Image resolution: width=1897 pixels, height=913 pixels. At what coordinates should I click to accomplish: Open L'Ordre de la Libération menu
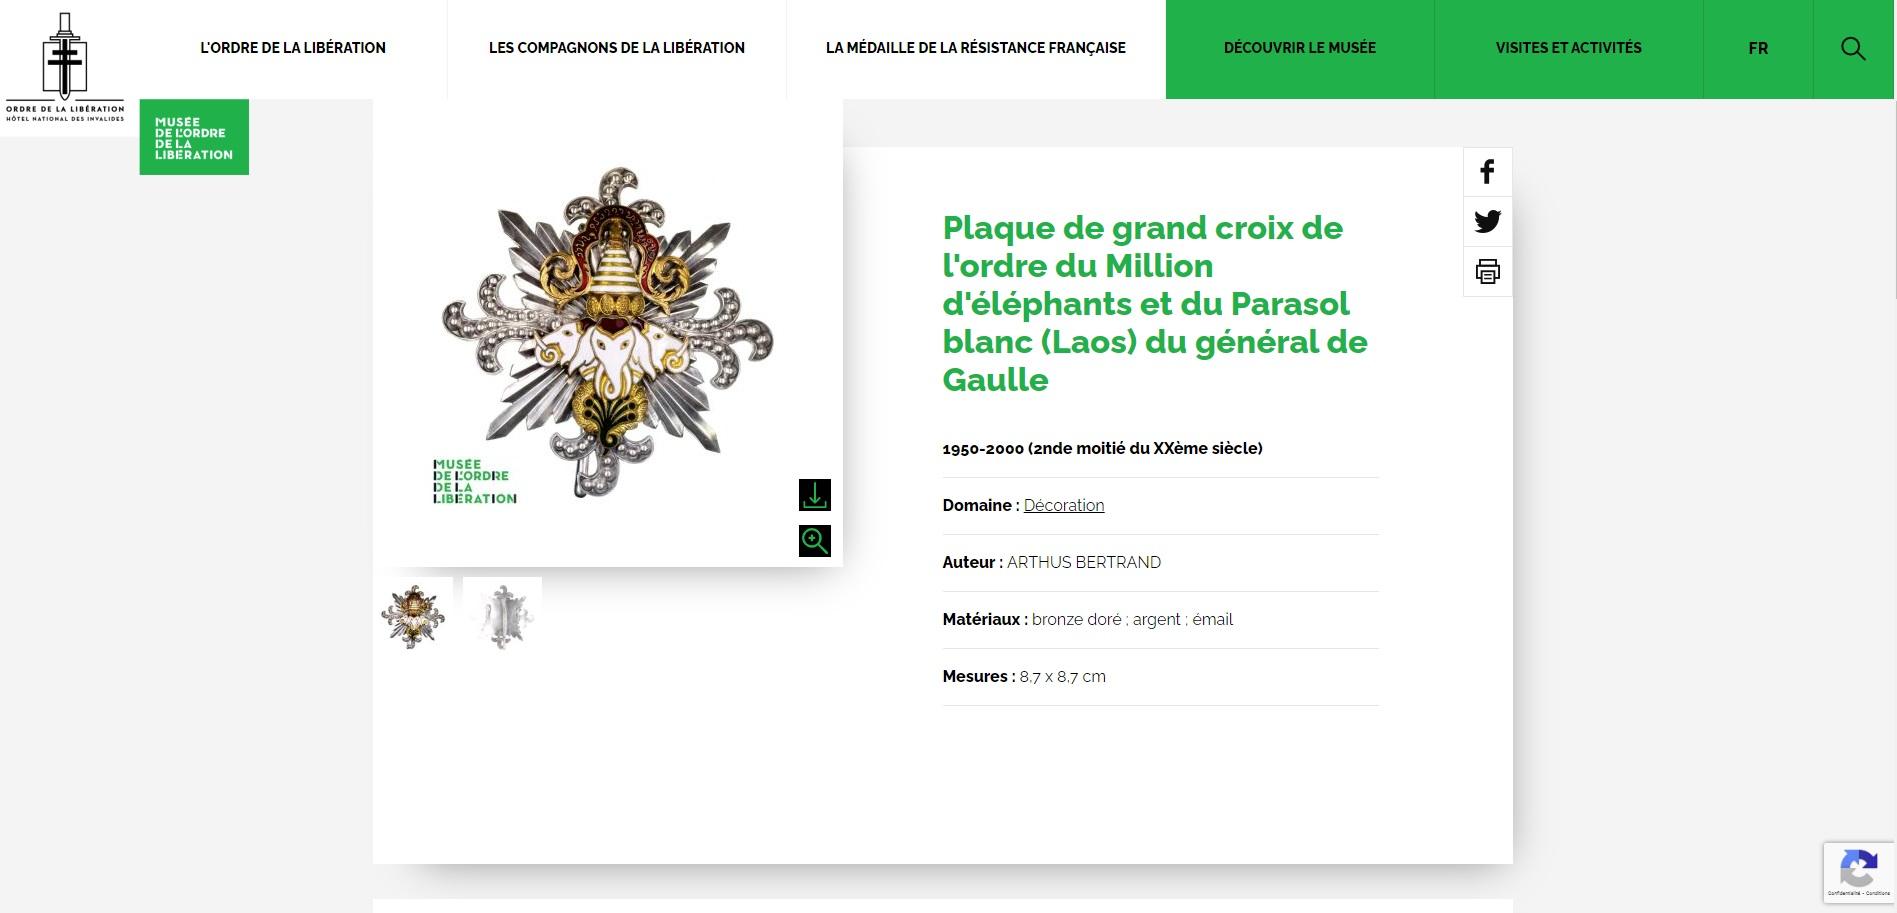pyautogui.click(x=293, y=48)
